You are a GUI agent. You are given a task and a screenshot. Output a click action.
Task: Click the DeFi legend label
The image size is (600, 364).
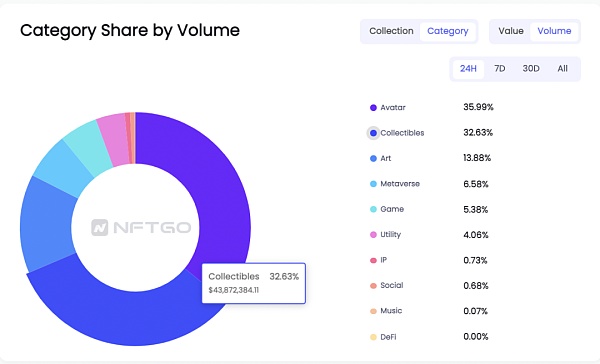388,337
